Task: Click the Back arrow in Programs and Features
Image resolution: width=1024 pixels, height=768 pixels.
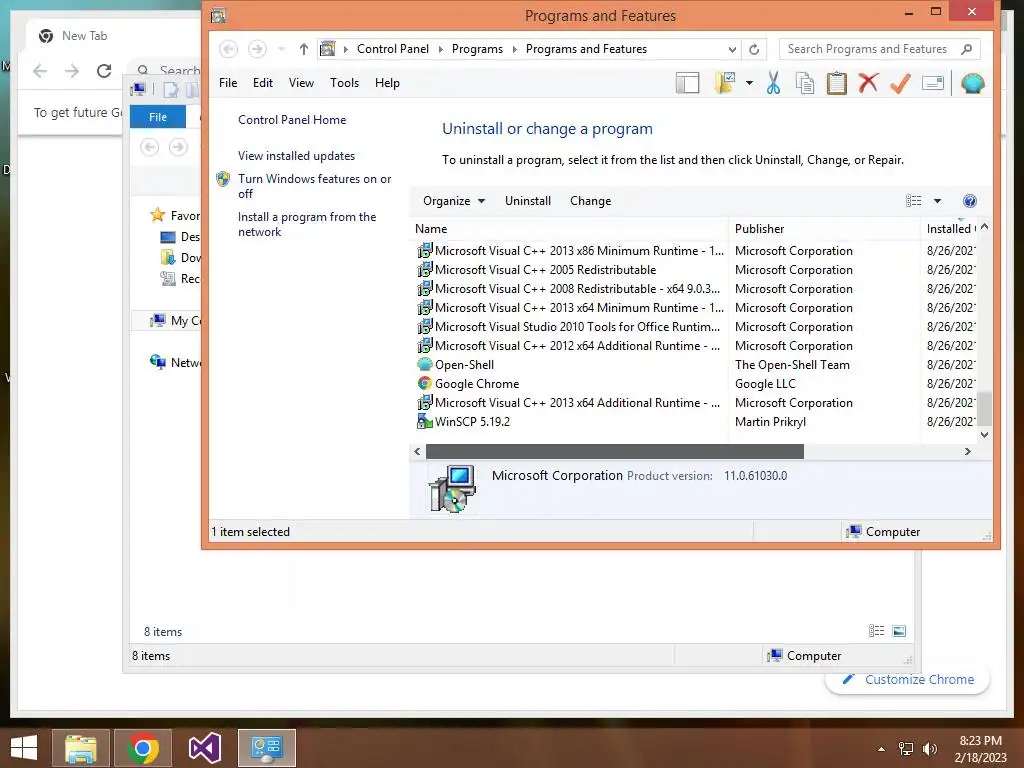Action: 229,49
